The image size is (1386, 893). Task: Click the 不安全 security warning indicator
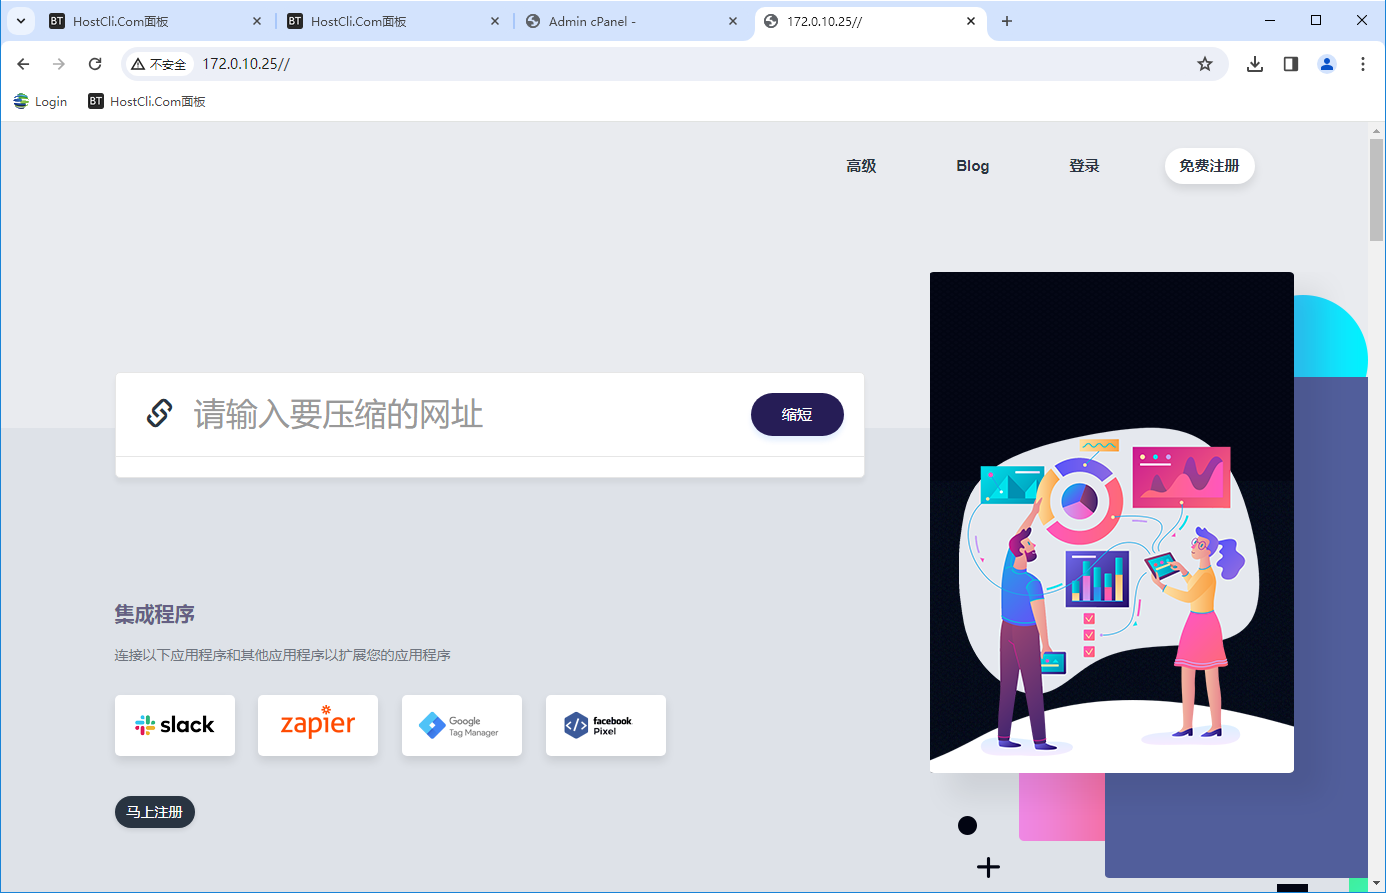pyautogui.click(x=159, y=63)
